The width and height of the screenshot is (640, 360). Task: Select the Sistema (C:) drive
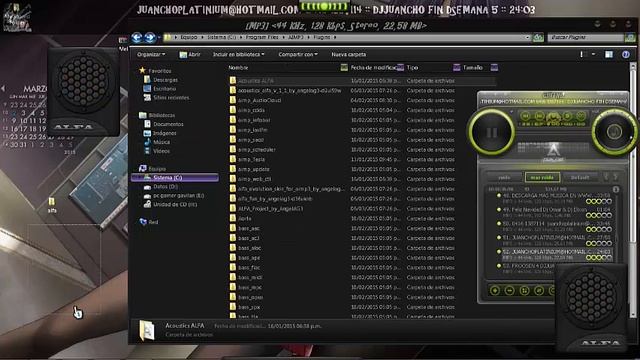point(175,178)
